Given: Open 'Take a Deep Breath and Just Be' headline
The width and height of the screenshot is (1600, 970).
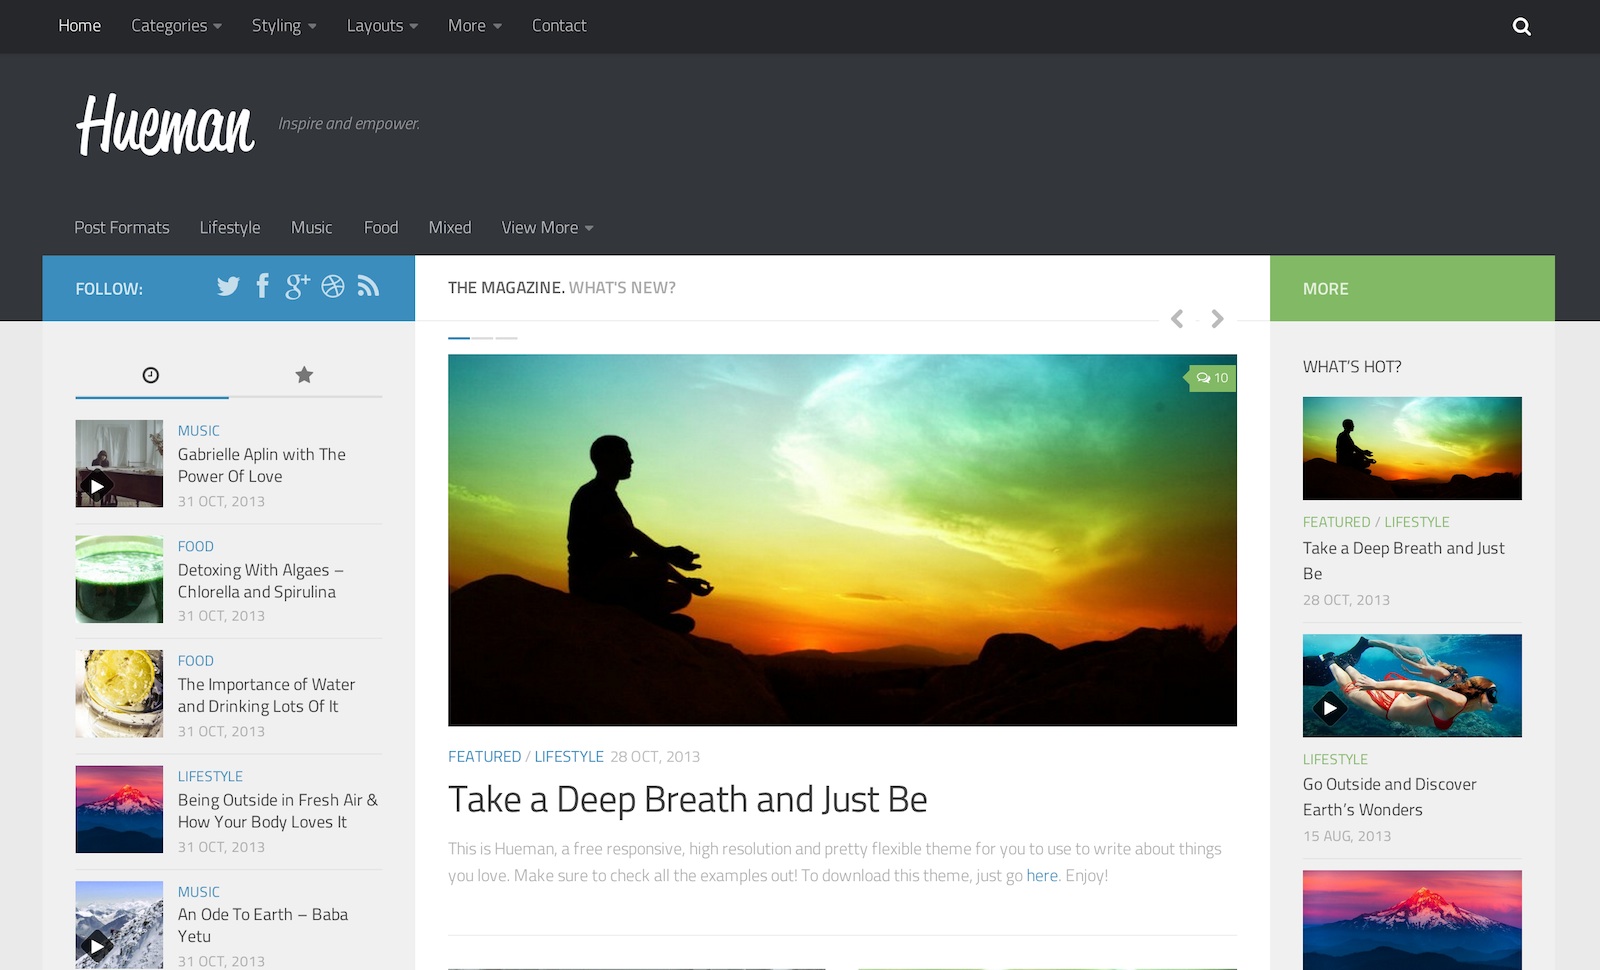Looking at the screenshot, I should 687,800.
